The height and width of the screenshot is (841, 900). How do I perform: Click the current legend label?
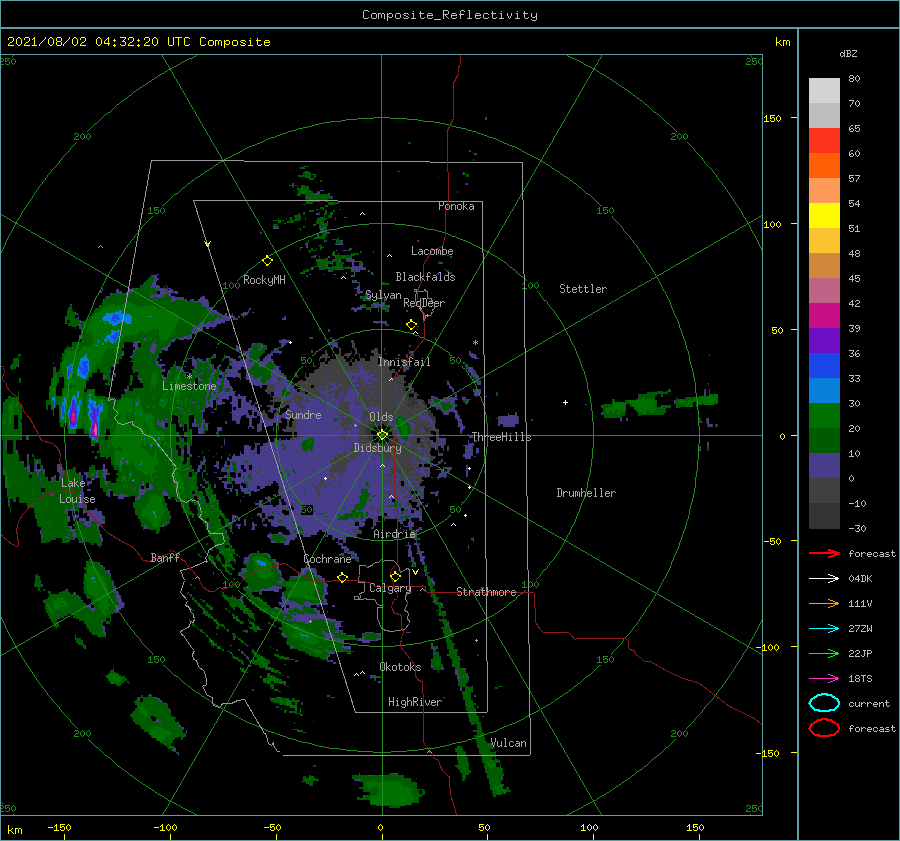[x=869, y=704]
